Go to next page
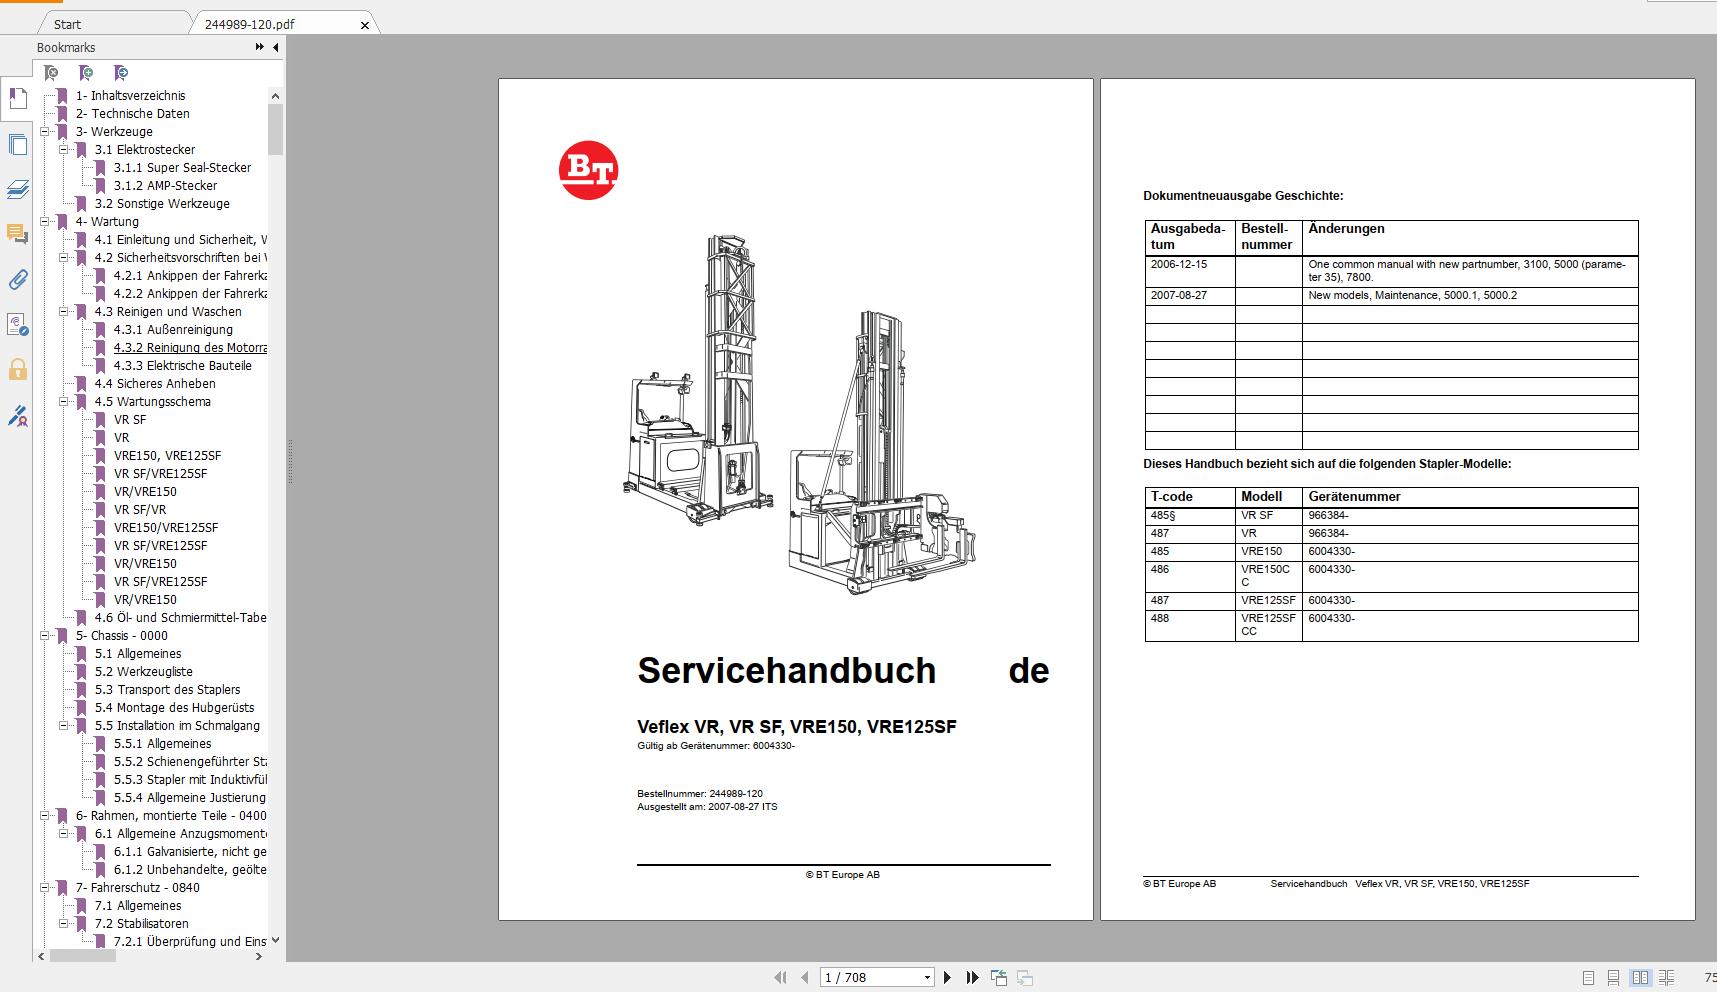The image size is (1717, 992). [947, 976]
